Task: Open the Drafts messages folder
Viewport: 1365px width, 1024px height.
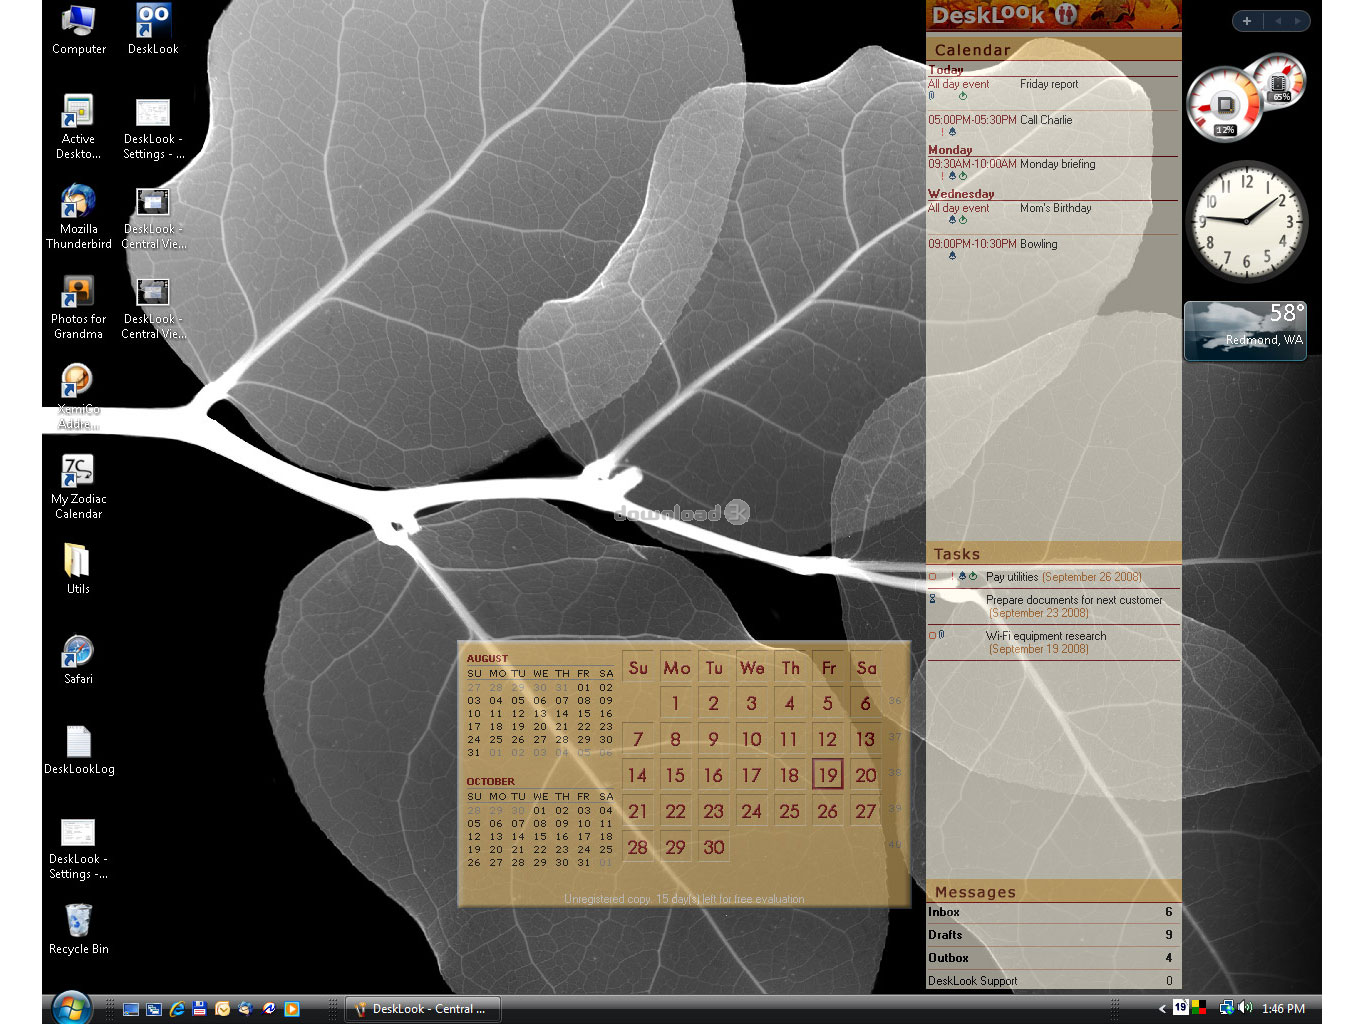Action: [945, 935]
